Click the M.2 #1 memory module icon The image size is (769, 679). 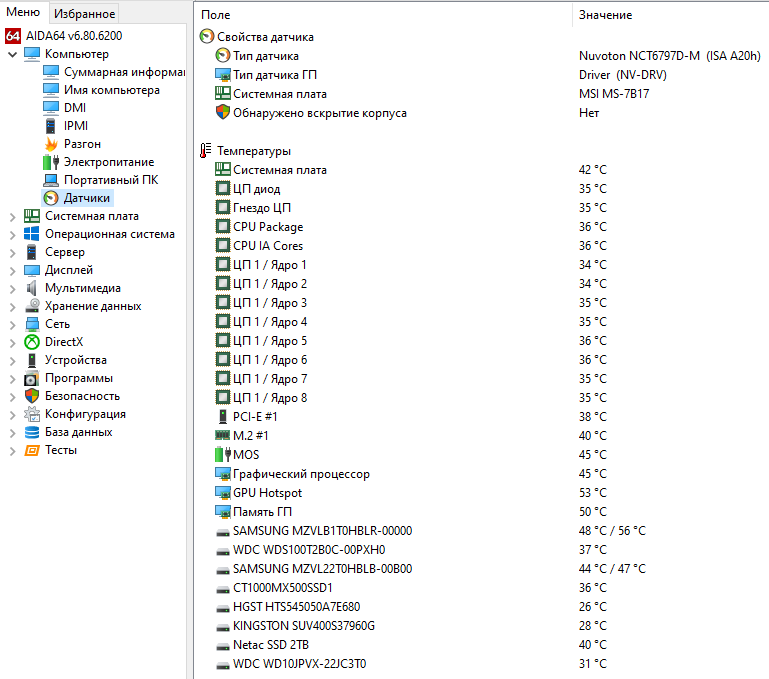click(223, 435)
